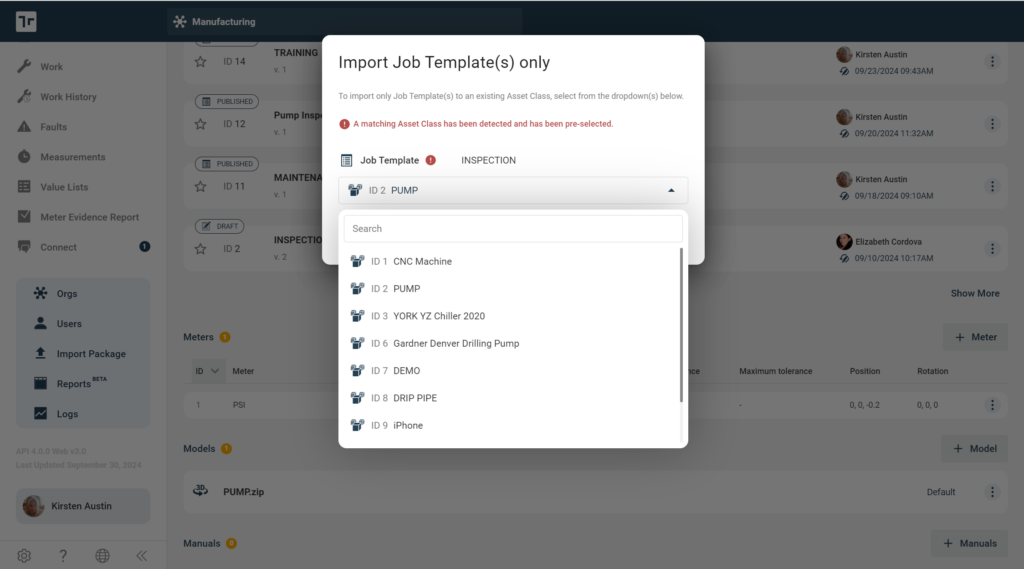Screen dimensions: 1024x569
Task: Click the PSI meter name
Action: [x=239, y=405]
